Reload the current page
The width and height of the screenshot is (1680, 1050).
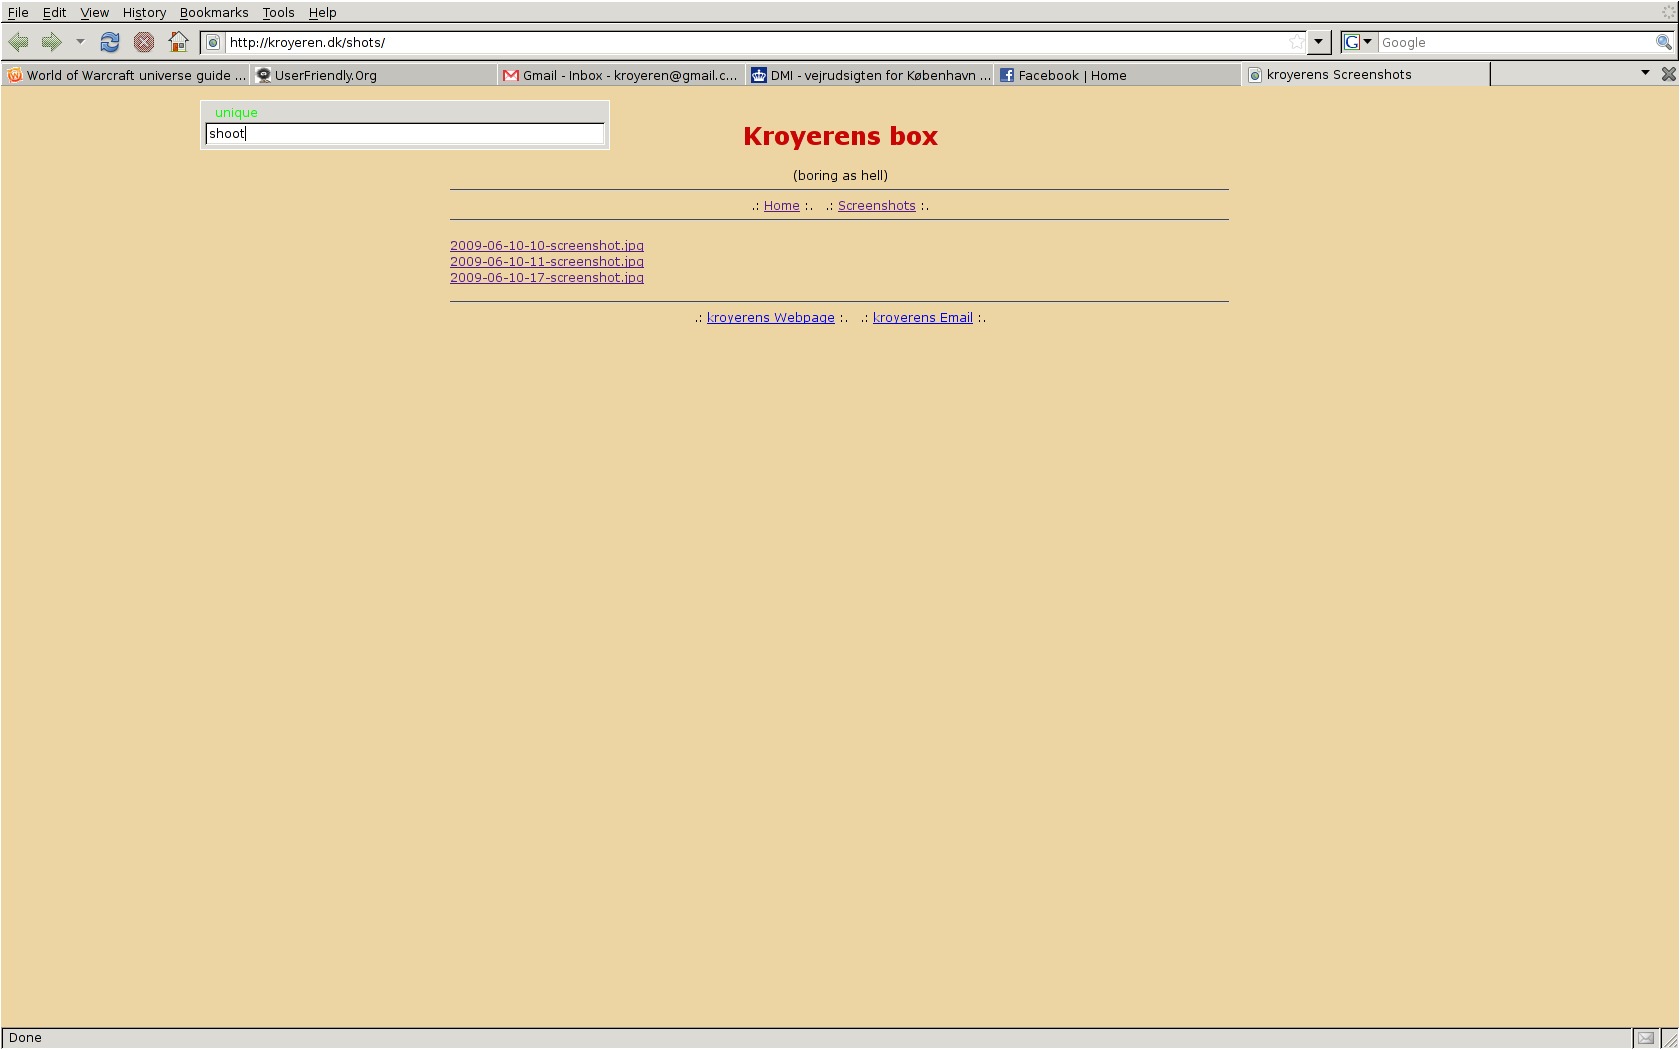pyautogui.click(x=110, y=42)
